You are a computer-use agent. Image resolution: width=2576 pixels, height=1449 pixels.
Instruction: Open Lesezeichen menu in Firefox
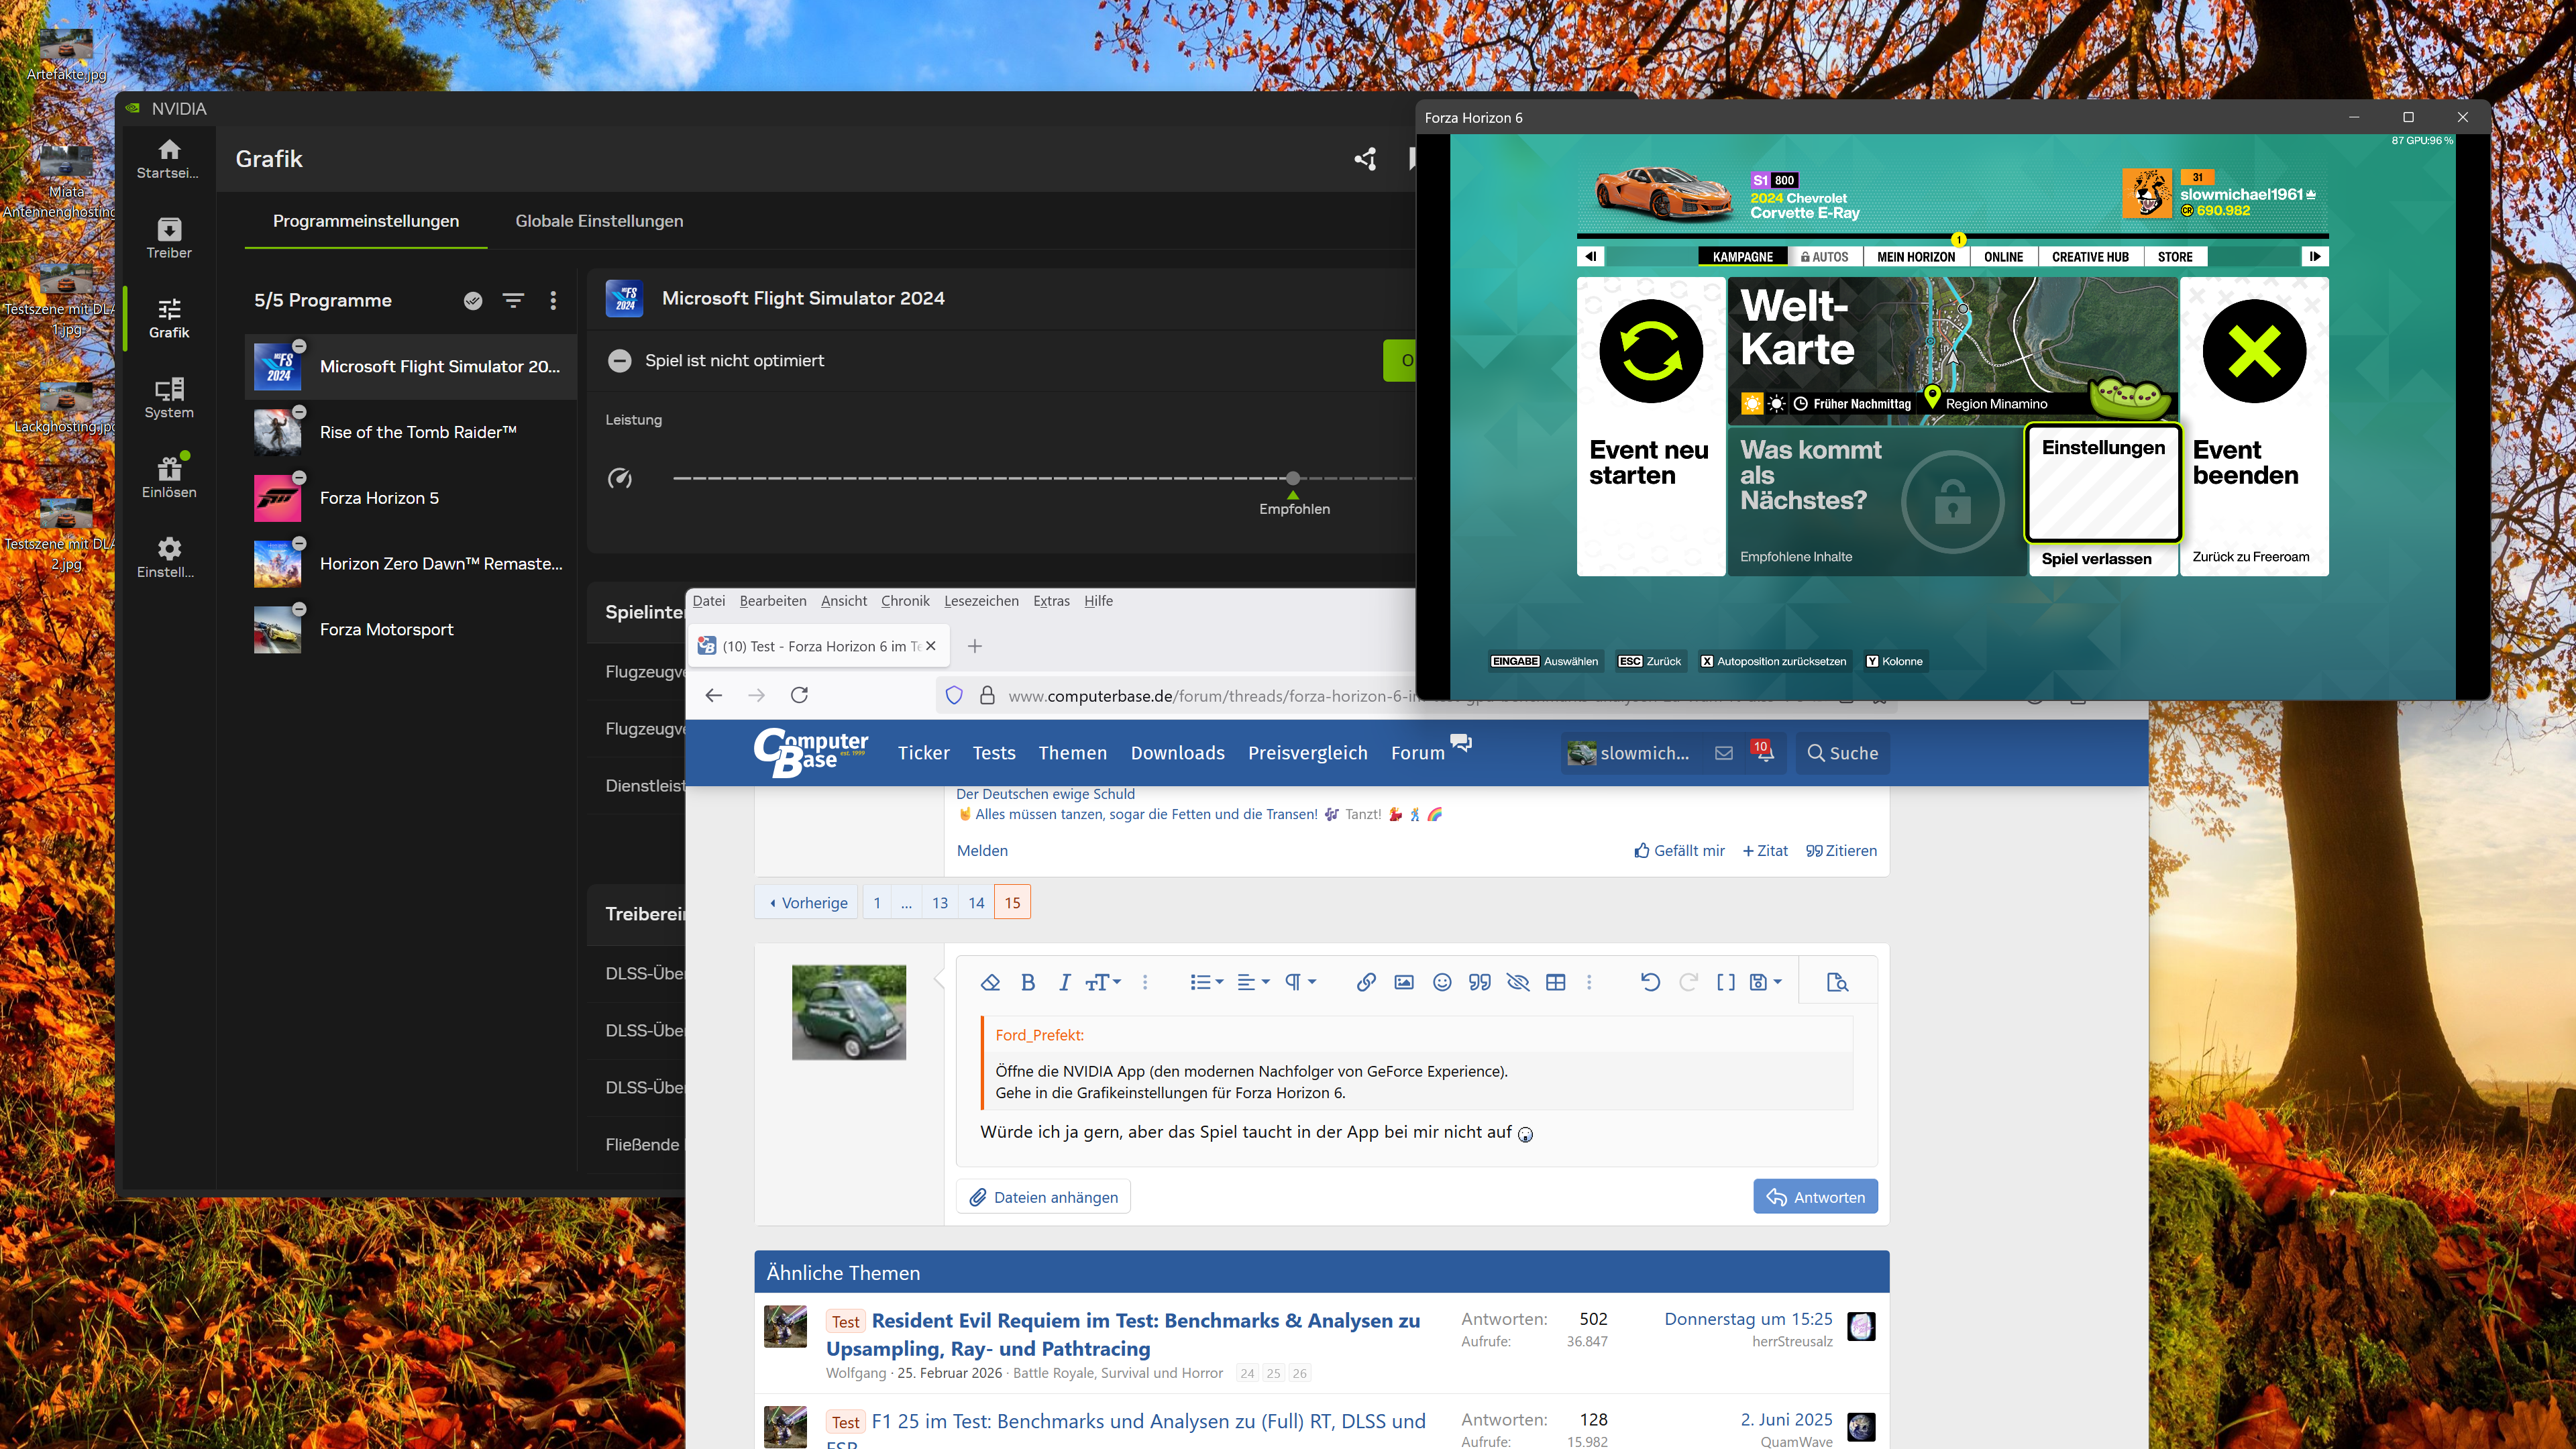click(x=981, y=601)
